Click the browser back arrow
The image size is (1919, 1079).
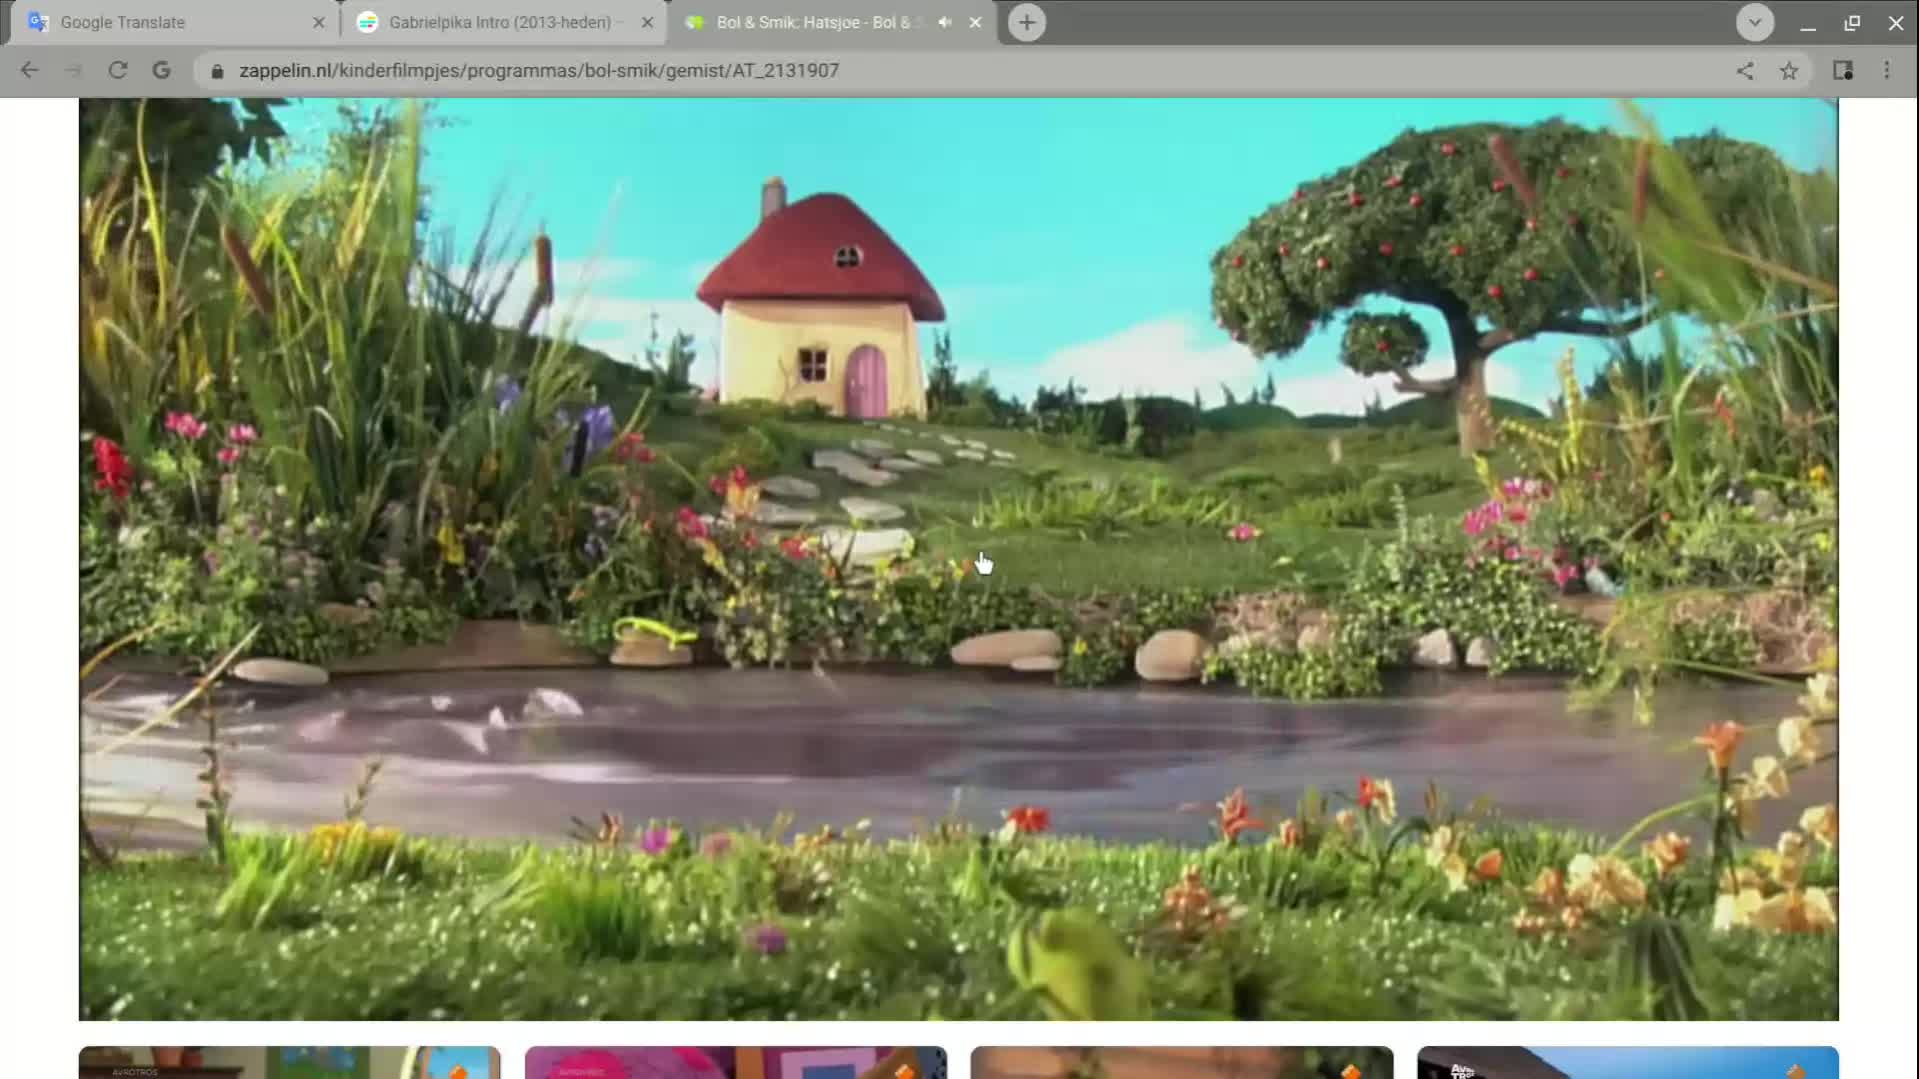(x=29, y=70)
